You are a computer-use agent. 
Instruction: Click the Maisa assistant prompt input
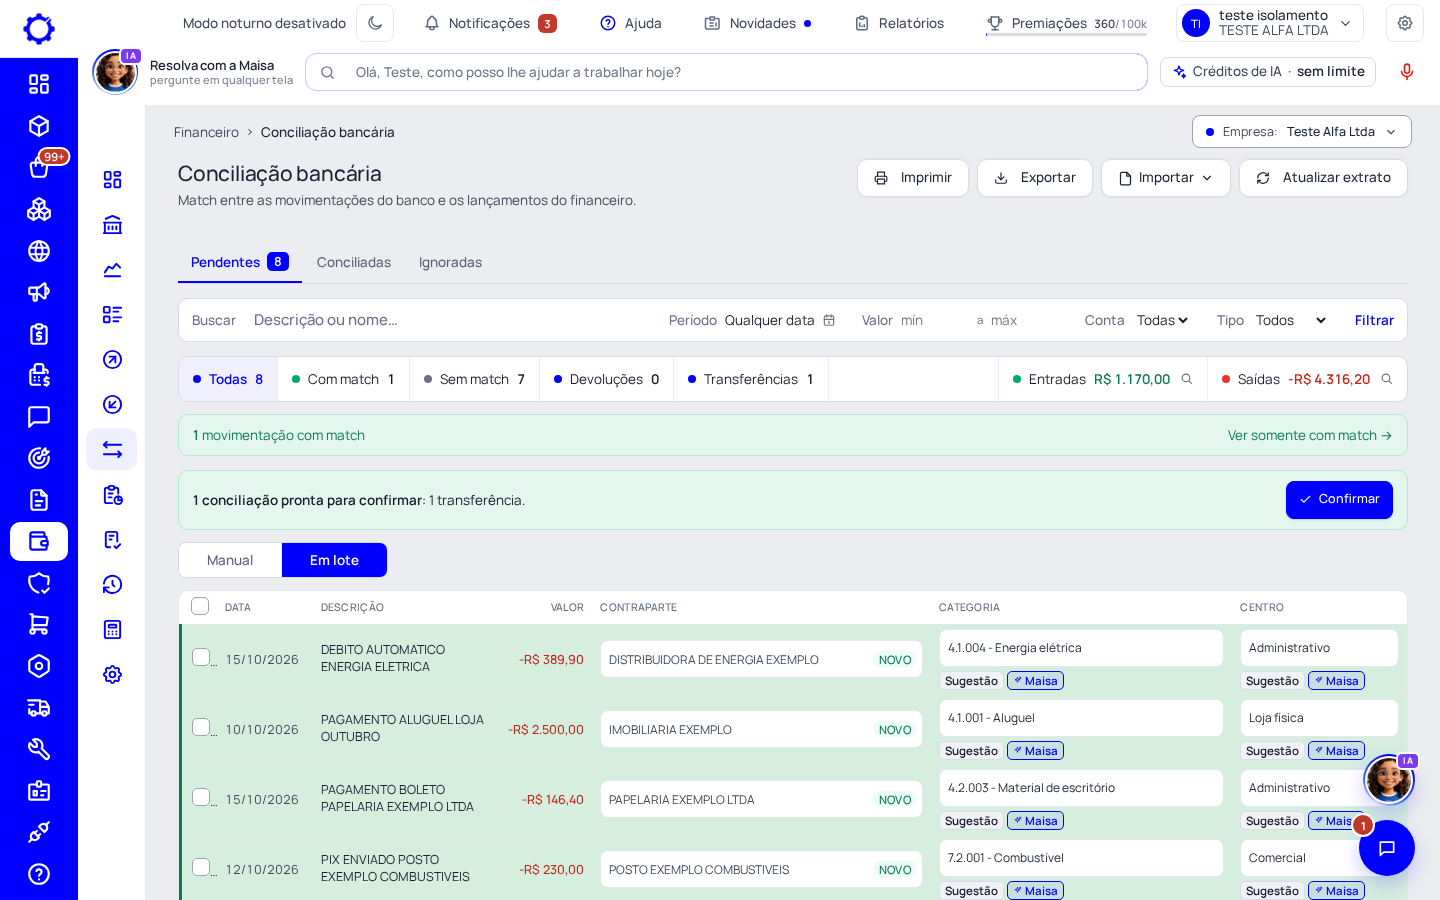tap(726, 72)
